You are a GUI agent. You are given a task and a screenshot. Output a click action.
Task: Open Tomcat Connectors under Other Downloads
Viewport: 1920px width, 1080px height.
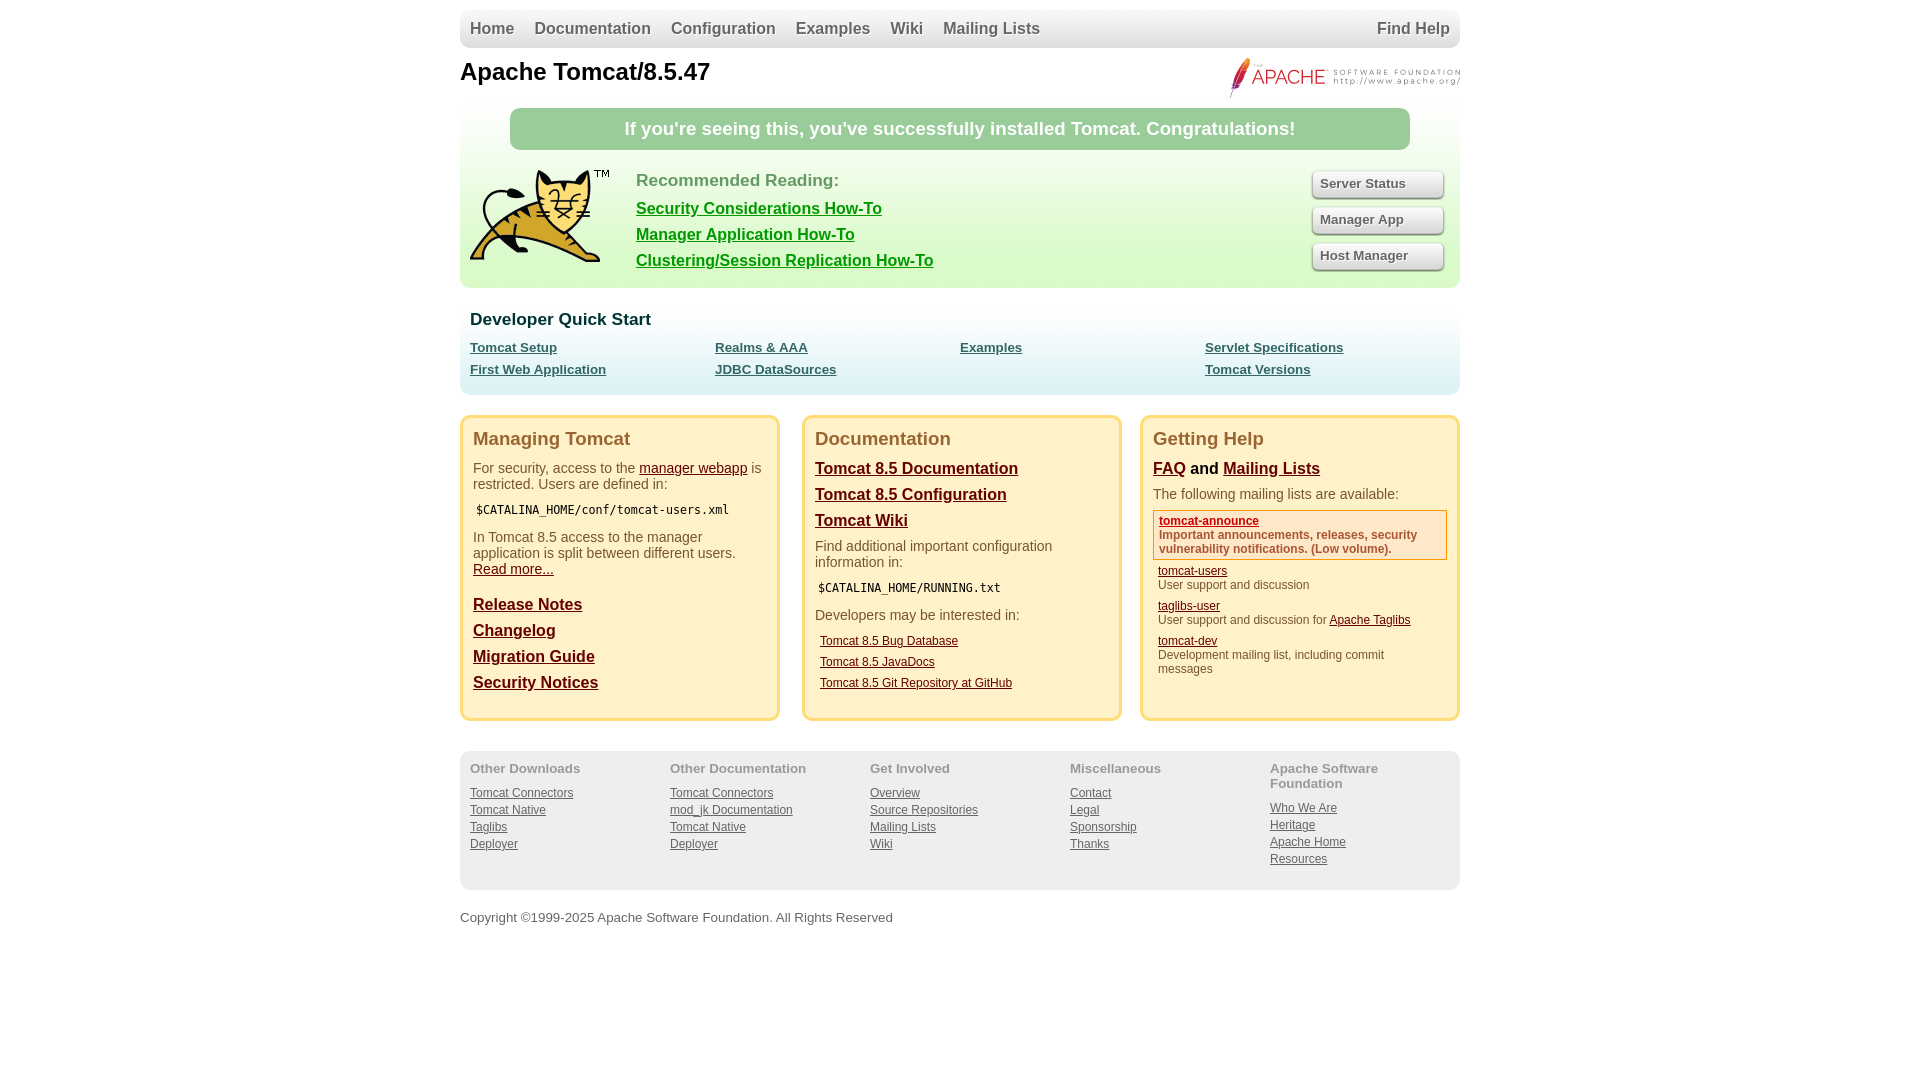coord(521,793)
